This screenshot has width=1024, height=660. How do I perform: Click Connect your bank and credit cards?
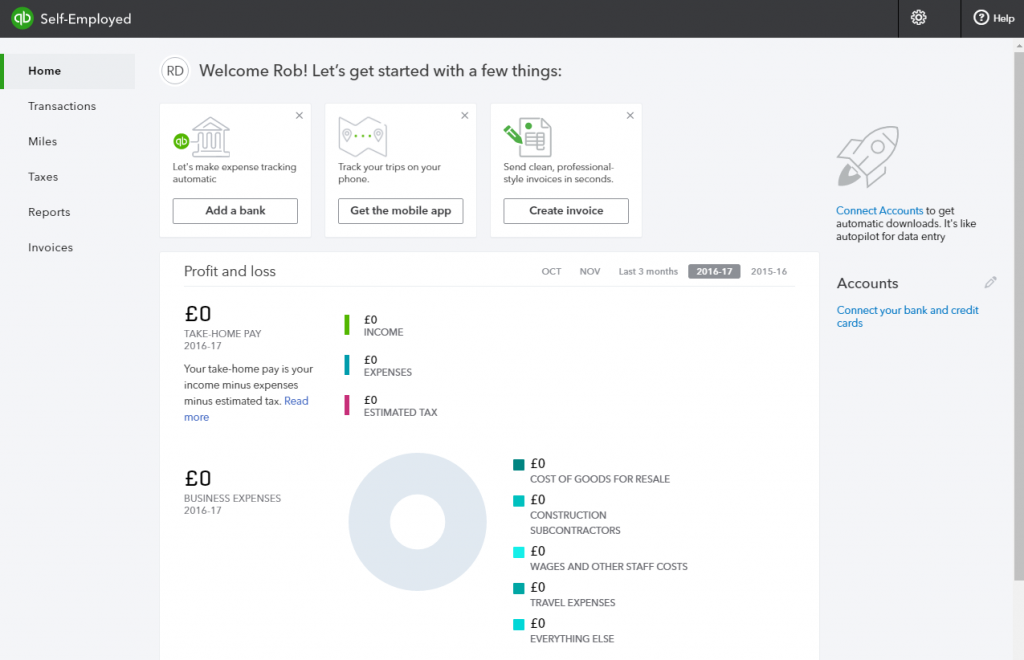[x=908, y=317]
